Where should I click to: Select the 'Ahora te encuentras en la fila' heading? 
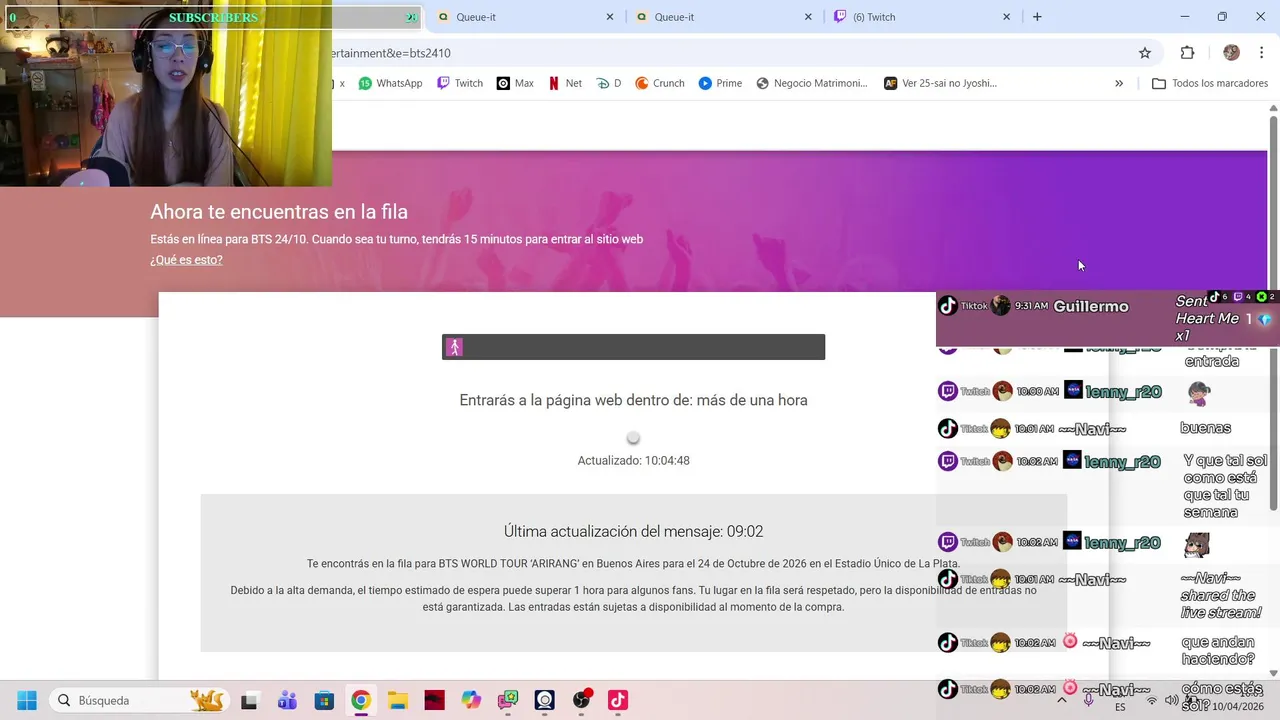[x=279, y=212]
